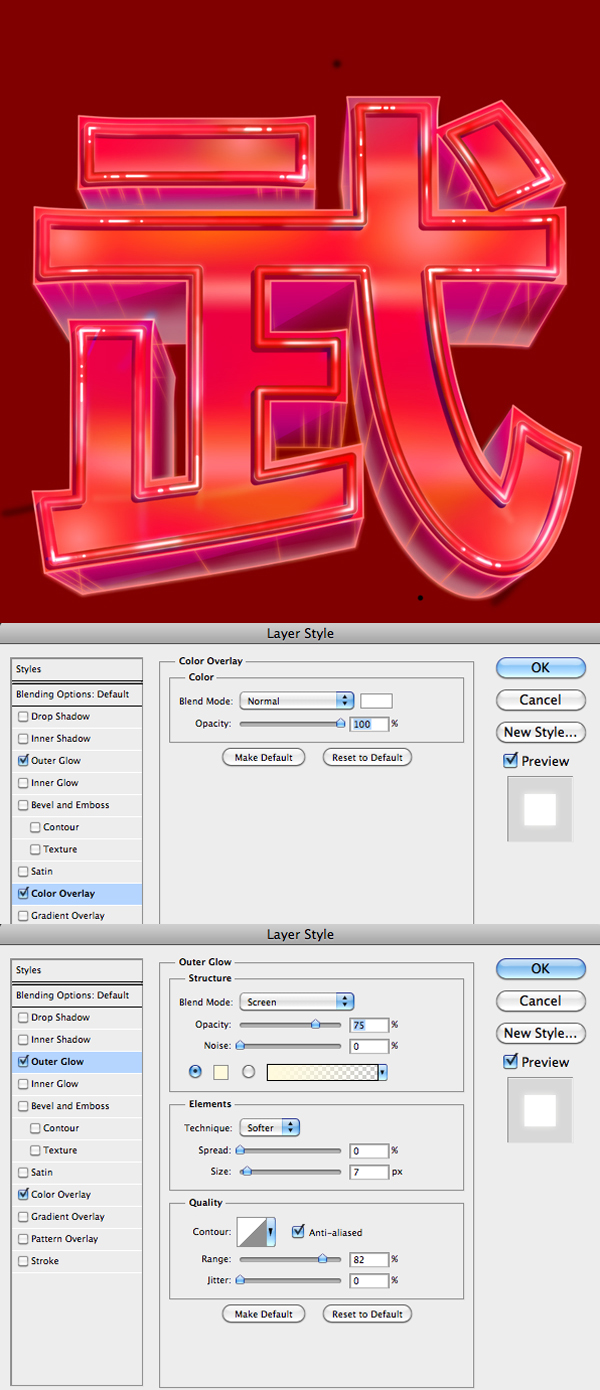Click the glow gradient preview bar
Image resolution: width=600 pixels, height=1390 pixels.
[x=322, y=1072]
